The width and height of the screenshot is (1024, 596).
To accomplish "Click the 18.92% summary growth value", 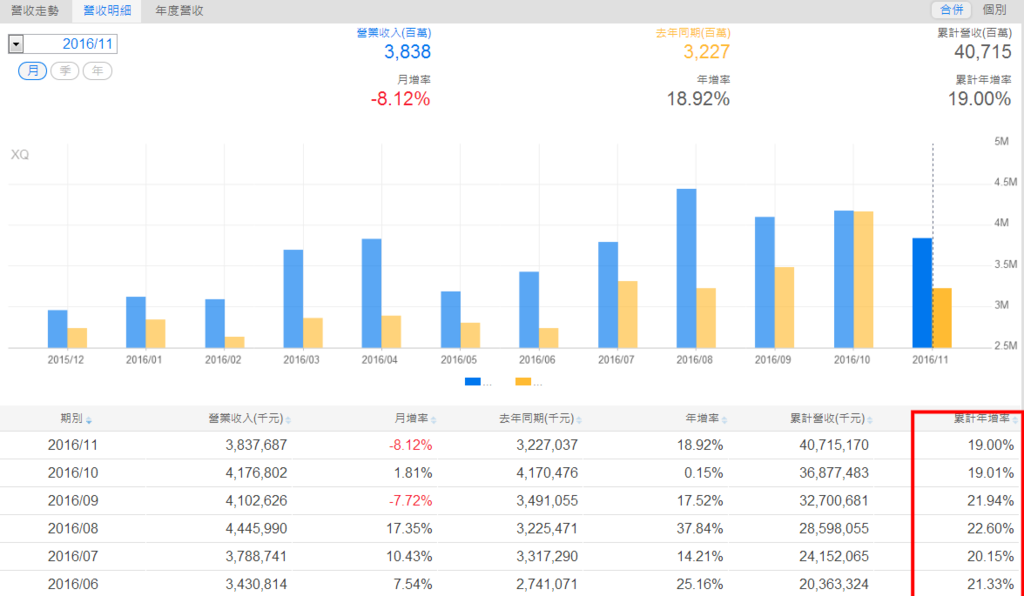I will tap(698, 99).
